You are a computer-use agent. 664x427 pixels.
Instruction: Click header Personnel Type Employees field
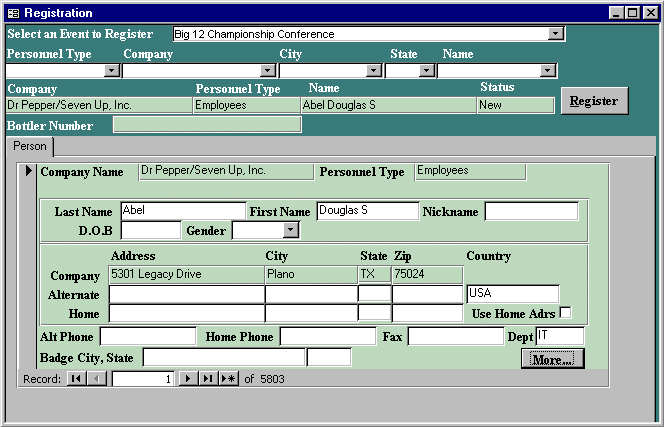tap(246, 105)
